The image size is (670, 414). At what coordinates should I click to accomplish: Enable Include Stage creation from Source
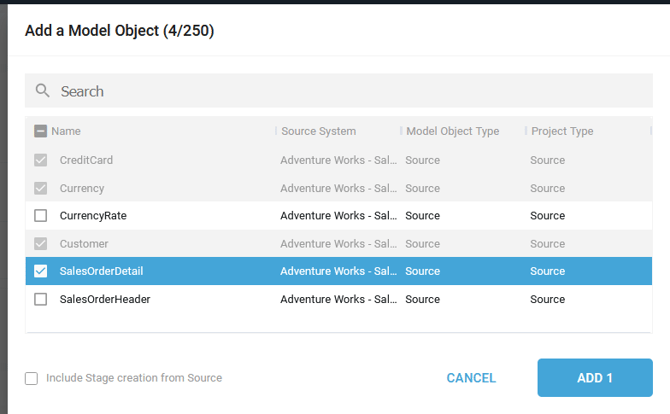pyautogui.click(x=31, y=378)
